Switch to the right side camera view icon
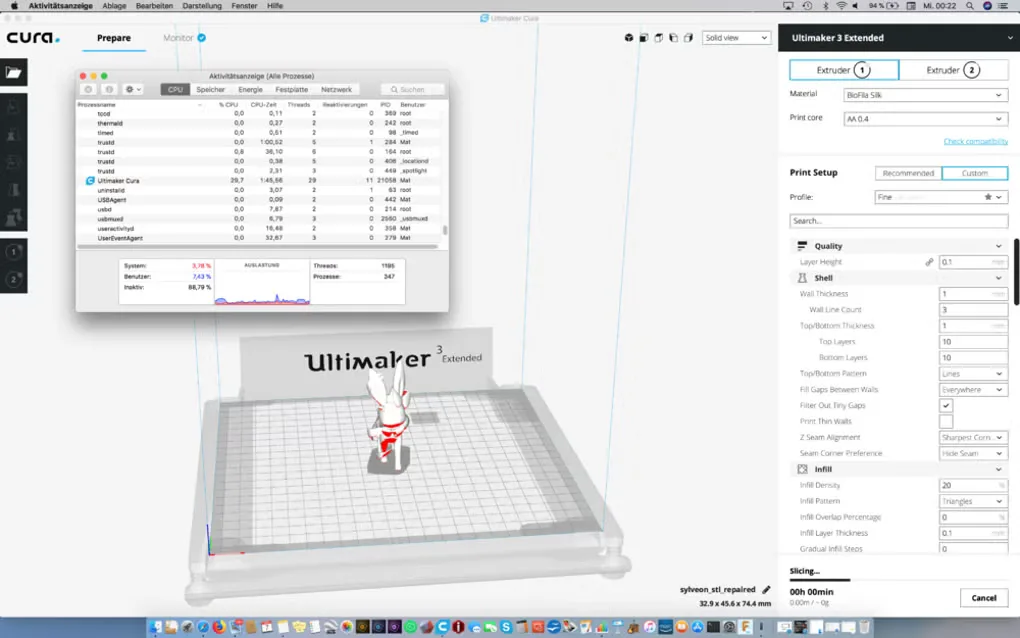The image size is (1020, 638). (688, 38)
